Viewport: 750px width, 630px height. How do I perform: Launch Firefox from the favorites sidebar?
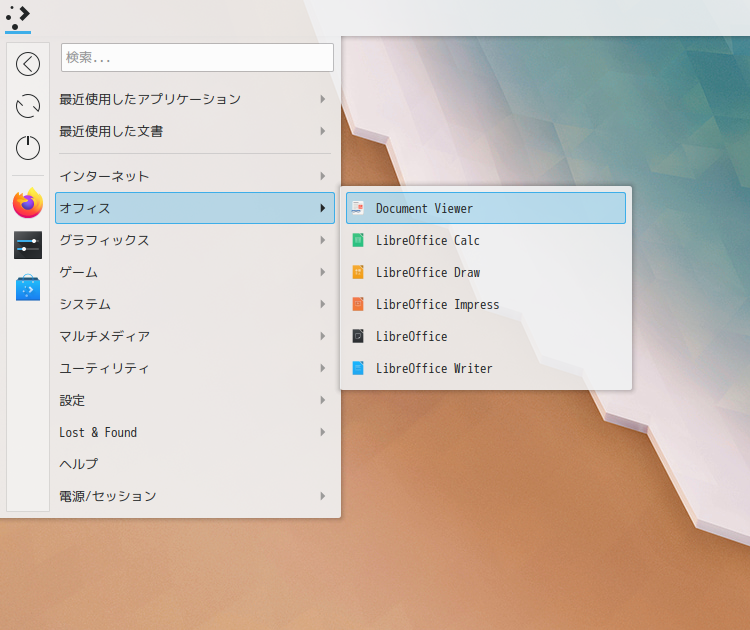click(x=28, y=203)
